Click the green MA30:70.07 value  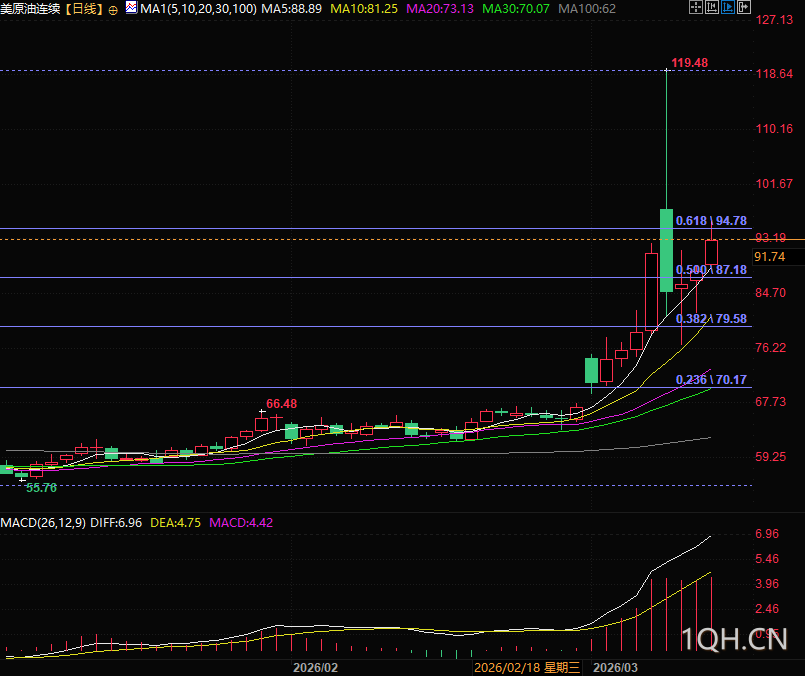pyautogui.click(x=515, y=9)
